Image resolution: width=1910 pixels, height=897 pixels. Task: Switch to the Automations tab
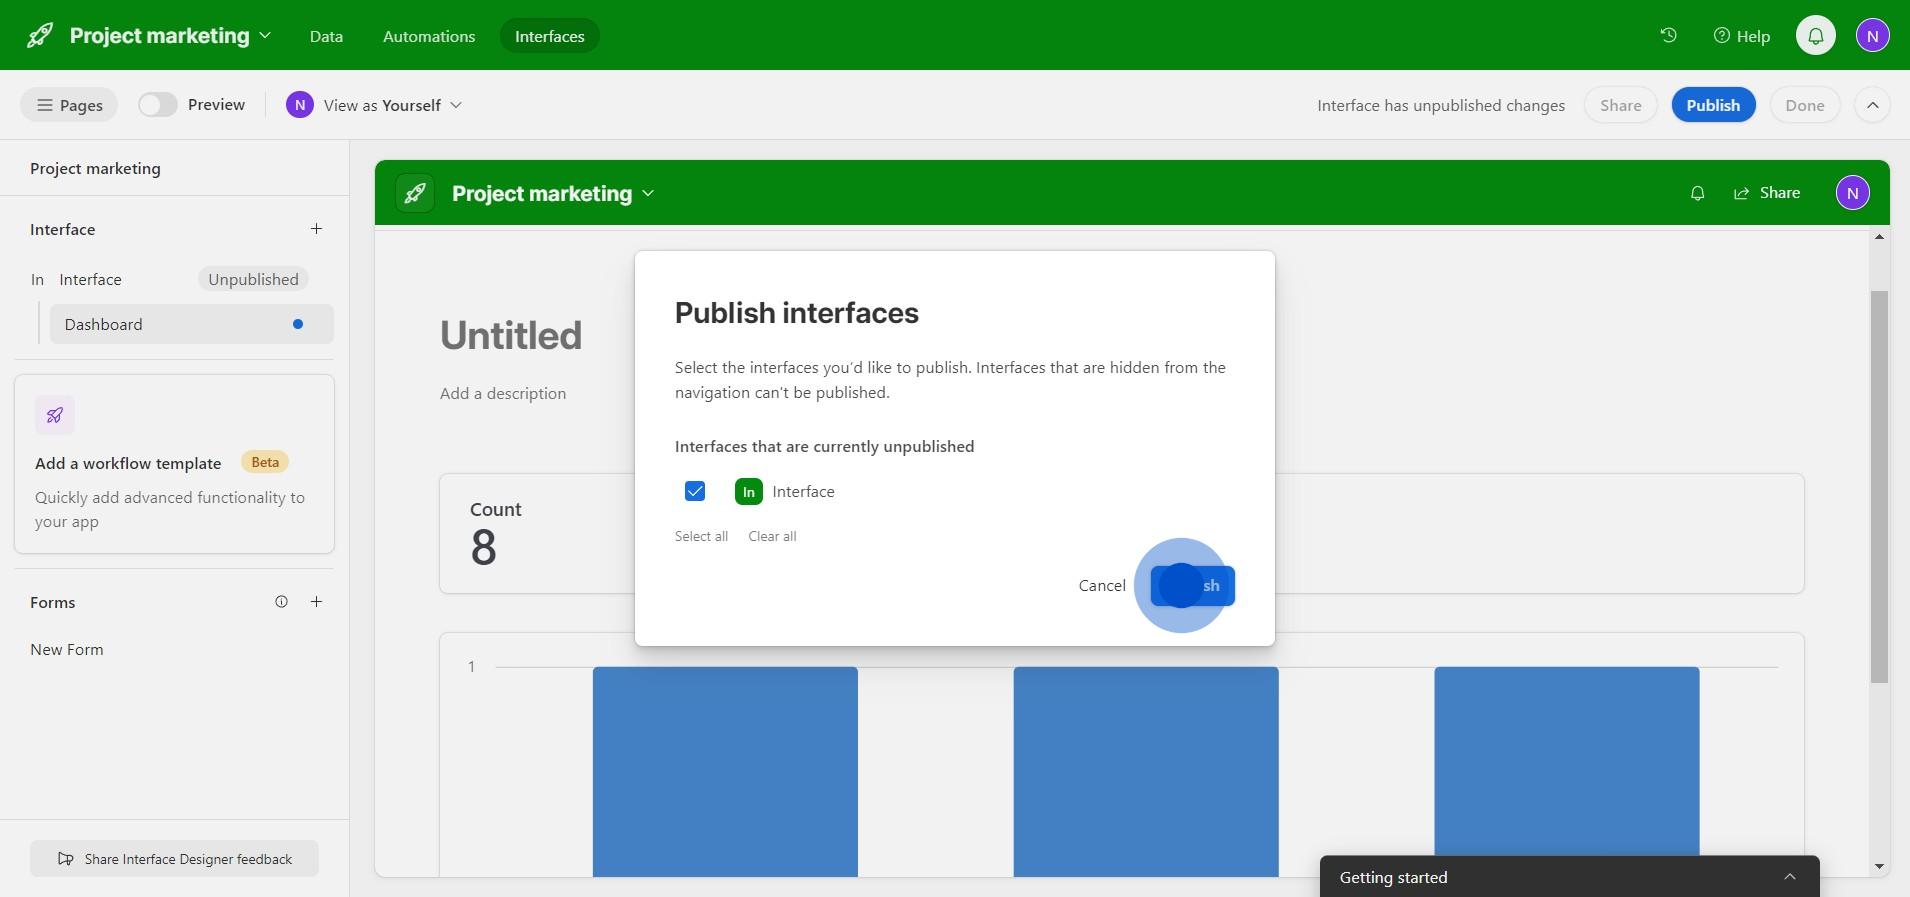(429, 36)
